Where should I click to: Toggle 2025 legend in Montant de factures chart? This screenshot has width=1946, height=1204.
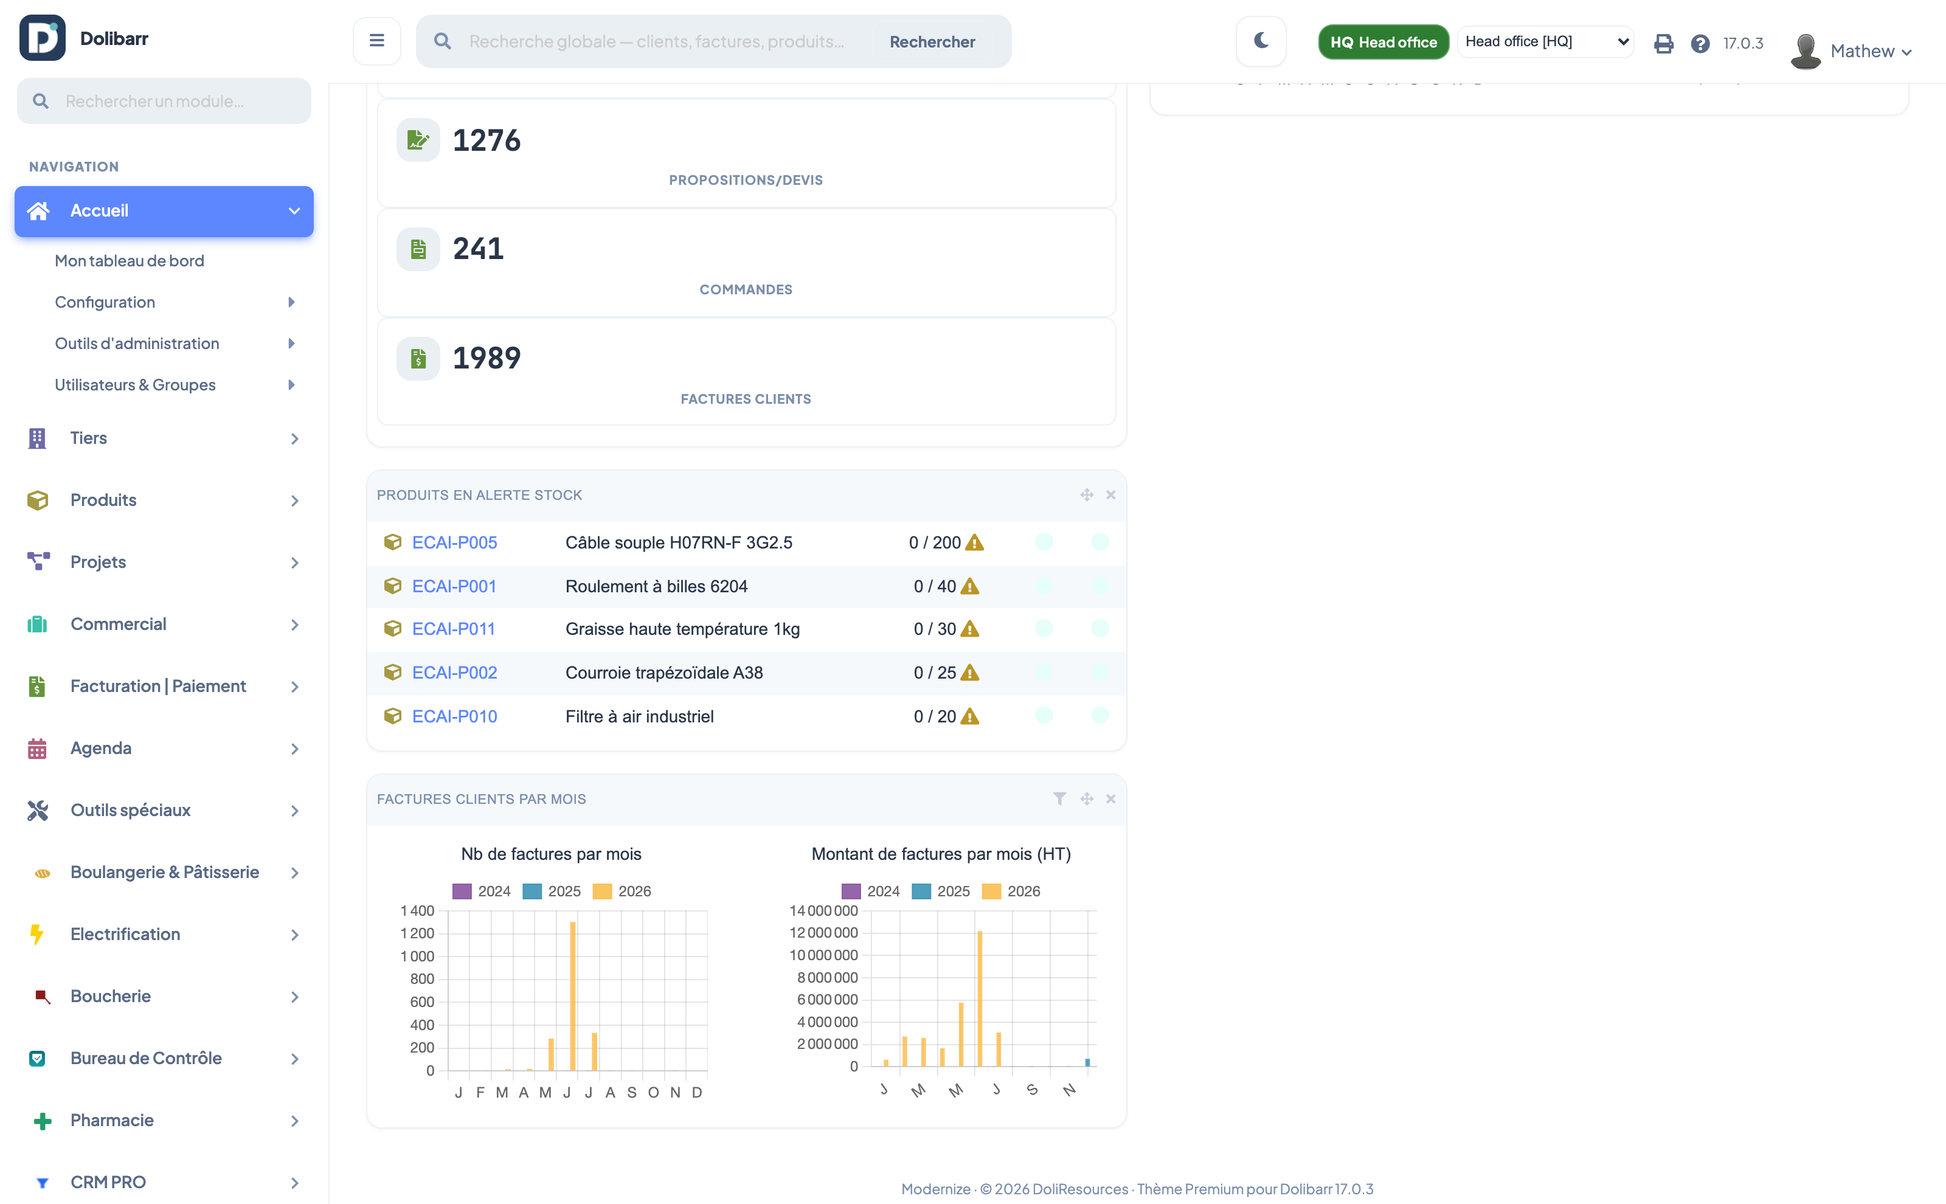pos(941,891)
